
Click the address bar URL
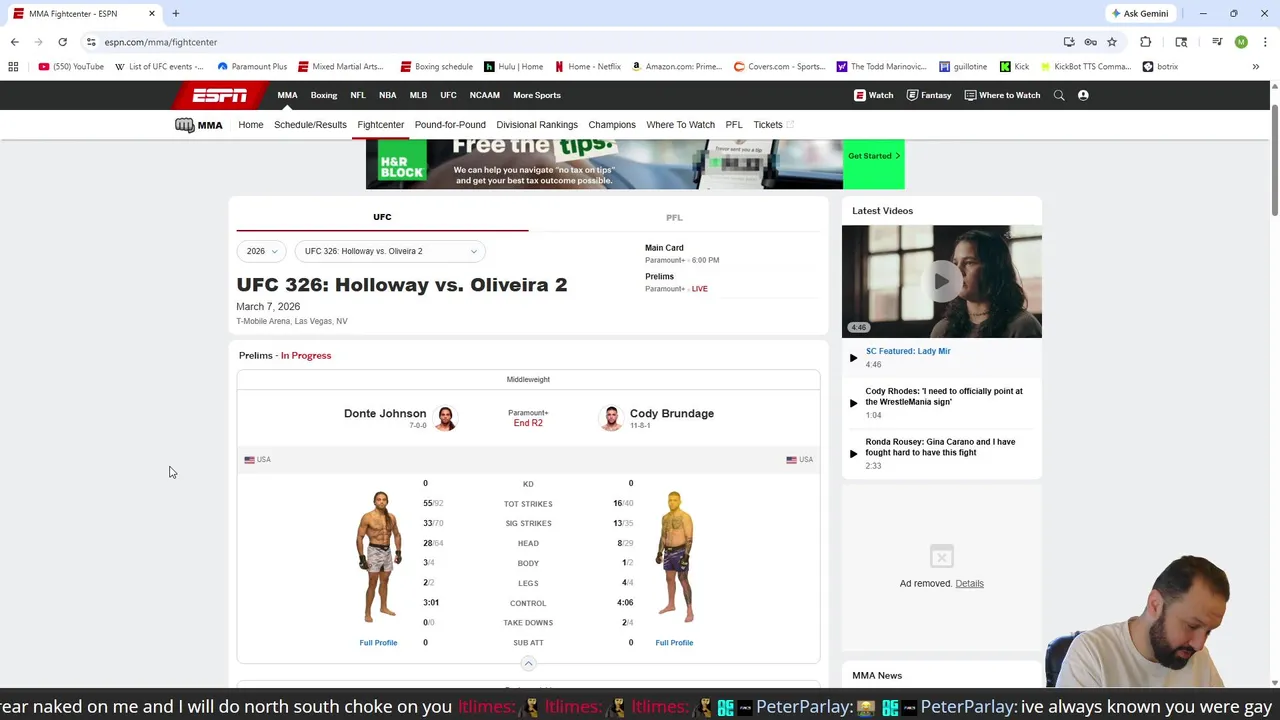(x=160, y=42)
